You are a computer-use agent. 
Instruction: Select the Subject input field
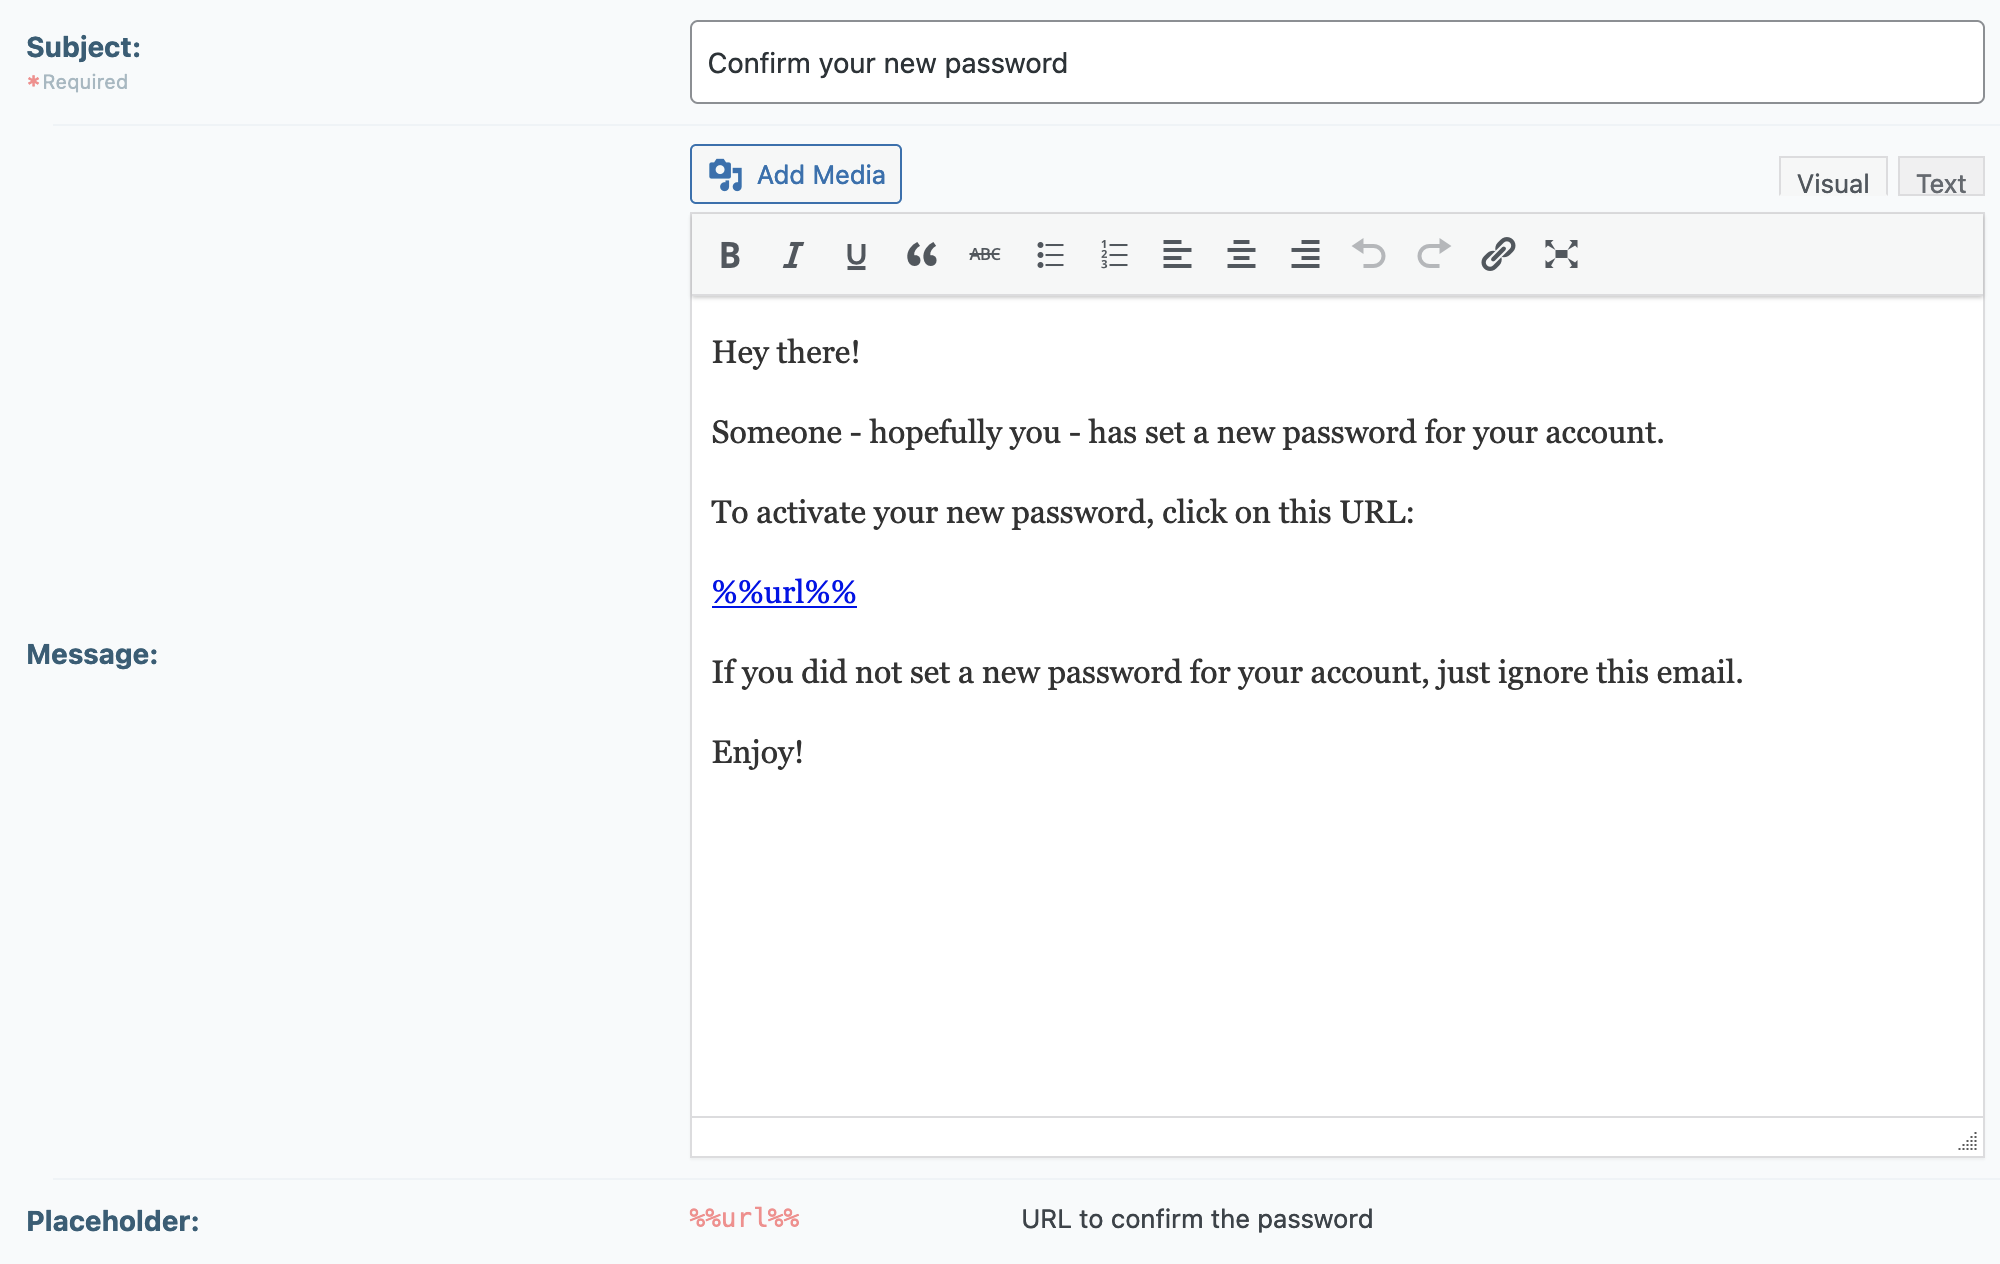1335,61
